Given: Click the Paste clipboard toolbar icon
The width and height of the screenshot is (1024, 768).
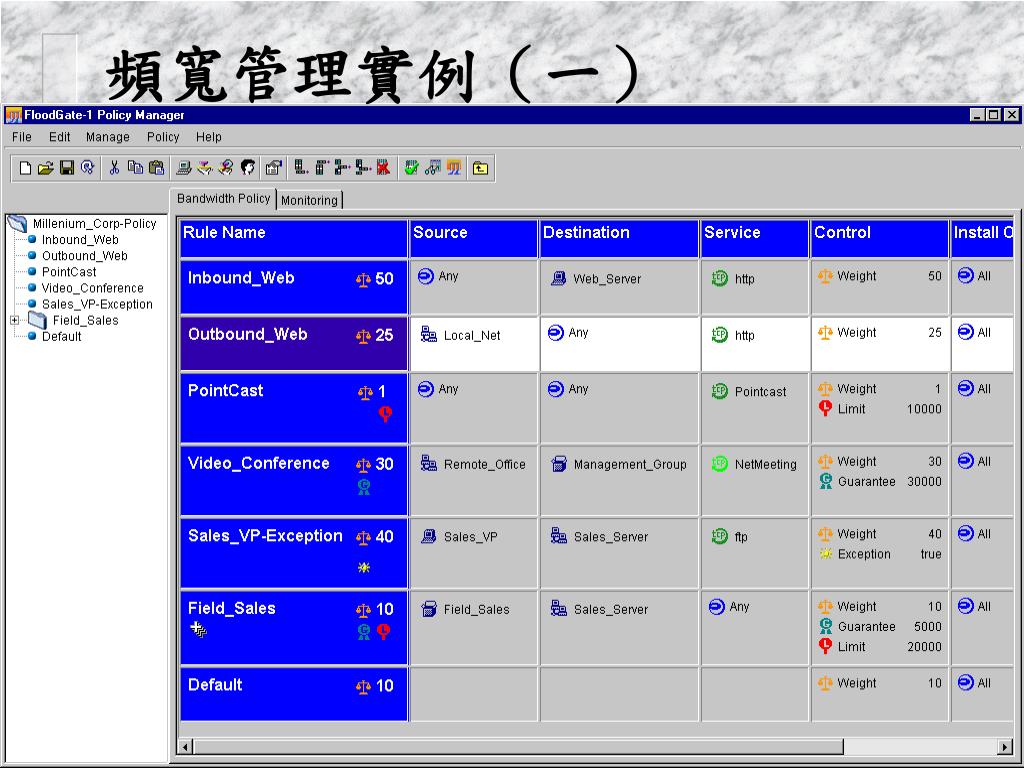Looking at the screenshot, I should click(157, 168).
